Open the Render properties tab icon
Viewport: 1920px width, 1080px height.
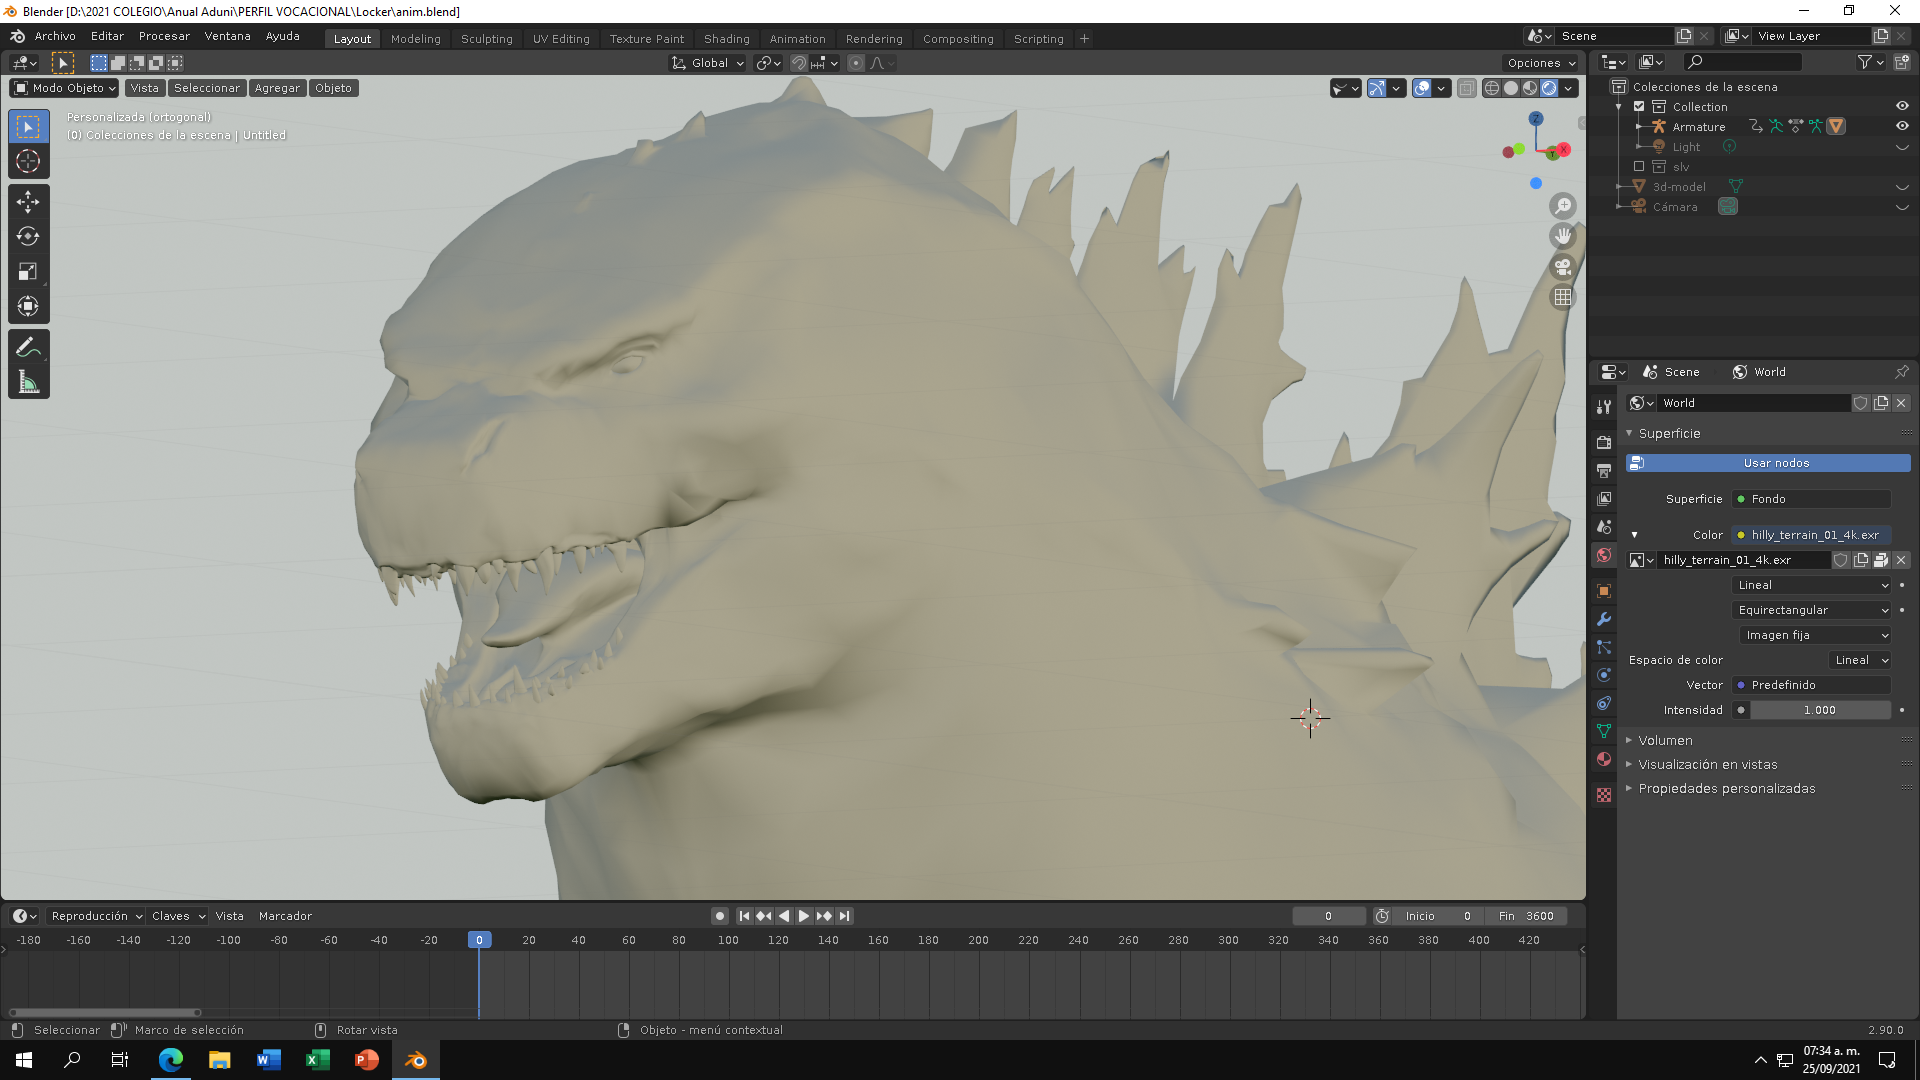pos(1604,442)
